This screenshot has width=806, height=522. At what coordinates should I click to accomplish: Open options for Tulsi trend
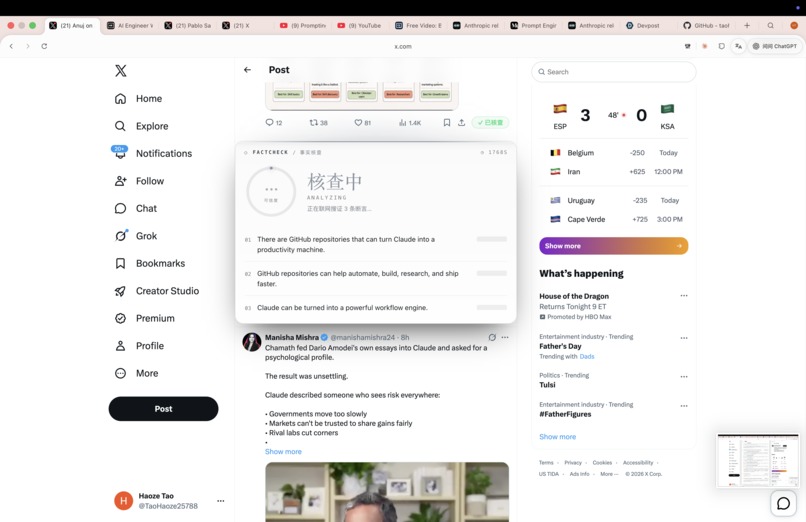coord(684,377)
